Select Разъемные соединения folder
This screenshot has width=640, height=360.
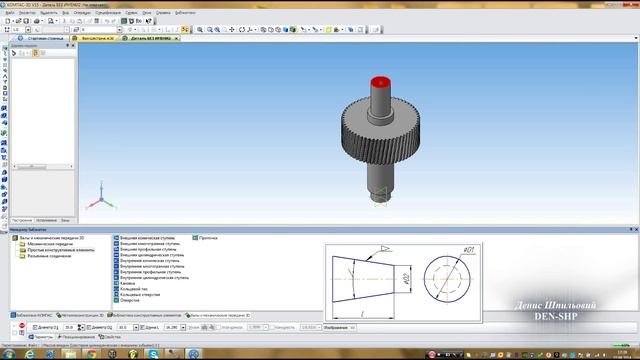pos(49,256)
